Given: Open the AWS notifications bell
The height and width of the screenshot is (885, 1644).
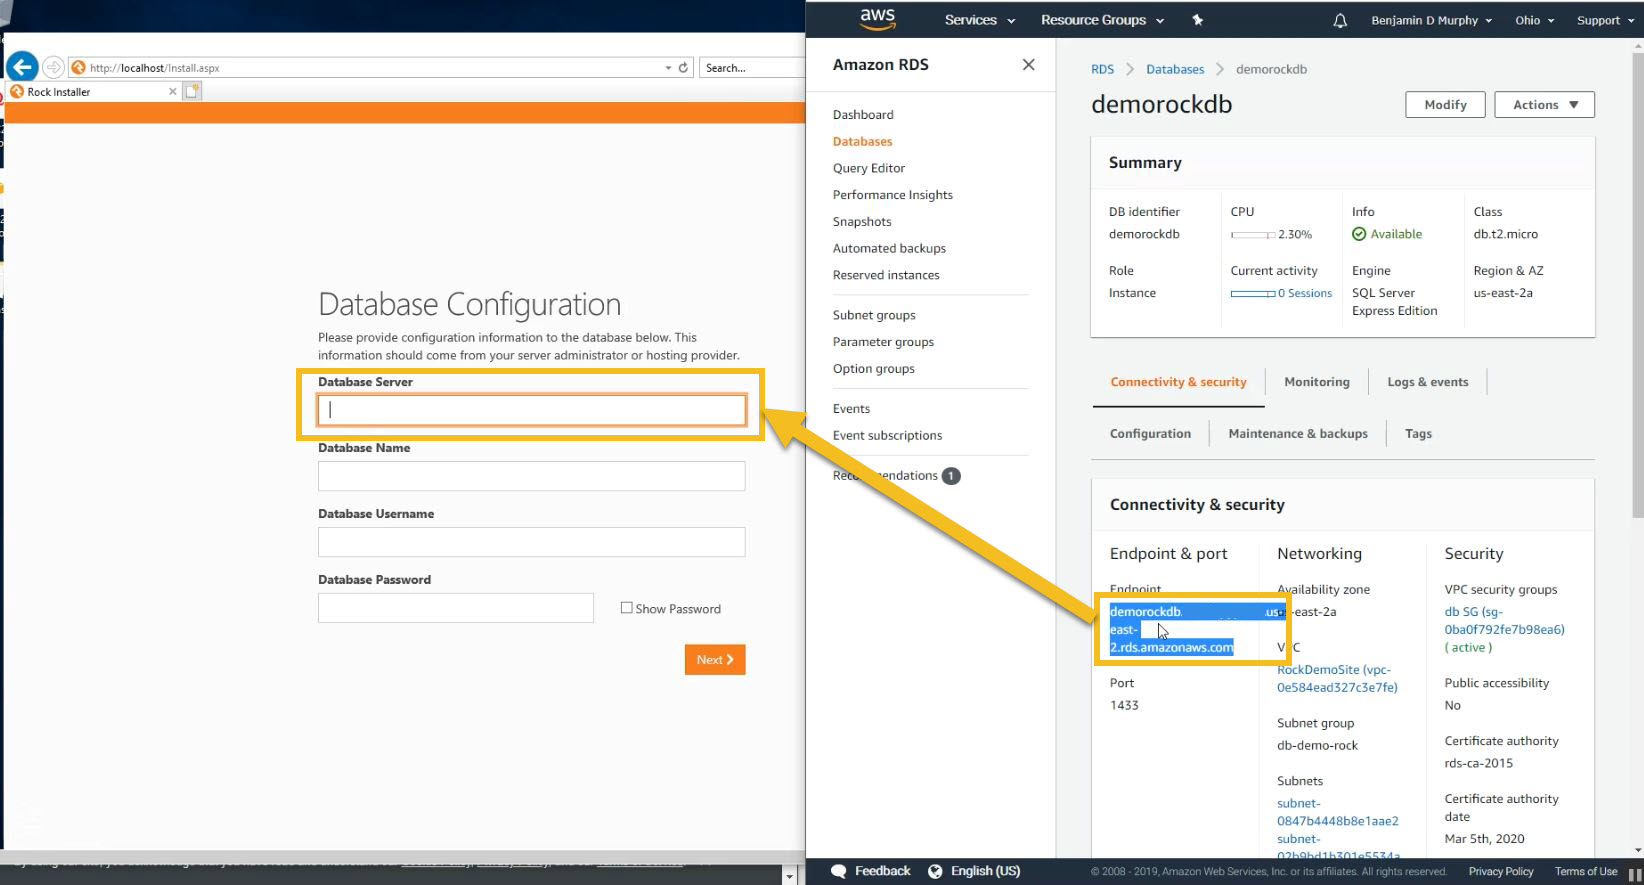Looking at the screenshot, I should tap(1340, 20).
